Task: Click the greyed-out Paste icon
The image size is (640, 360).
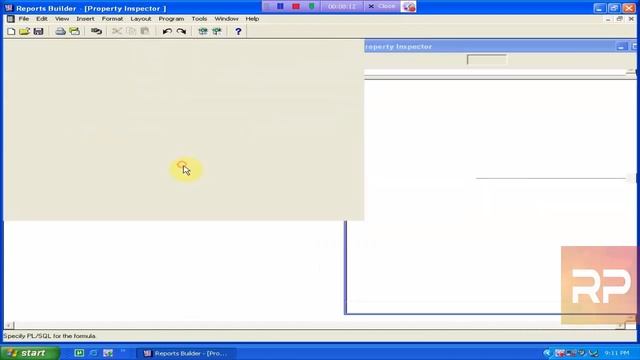Action: [145, 31]
